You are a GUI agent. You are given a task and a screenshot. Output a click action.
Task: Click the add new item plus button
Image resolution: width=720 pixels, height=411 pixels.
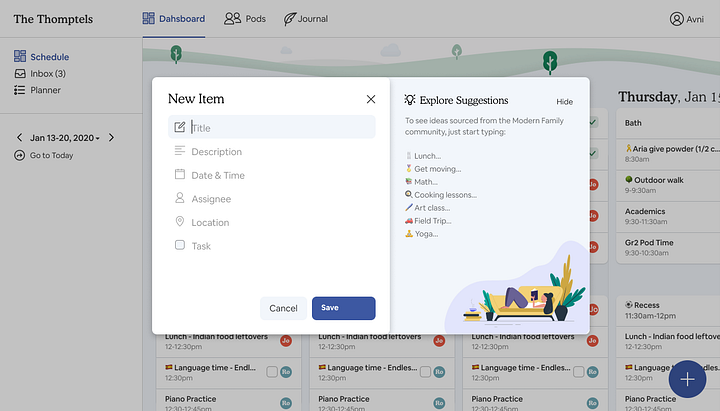pos(687,379)
